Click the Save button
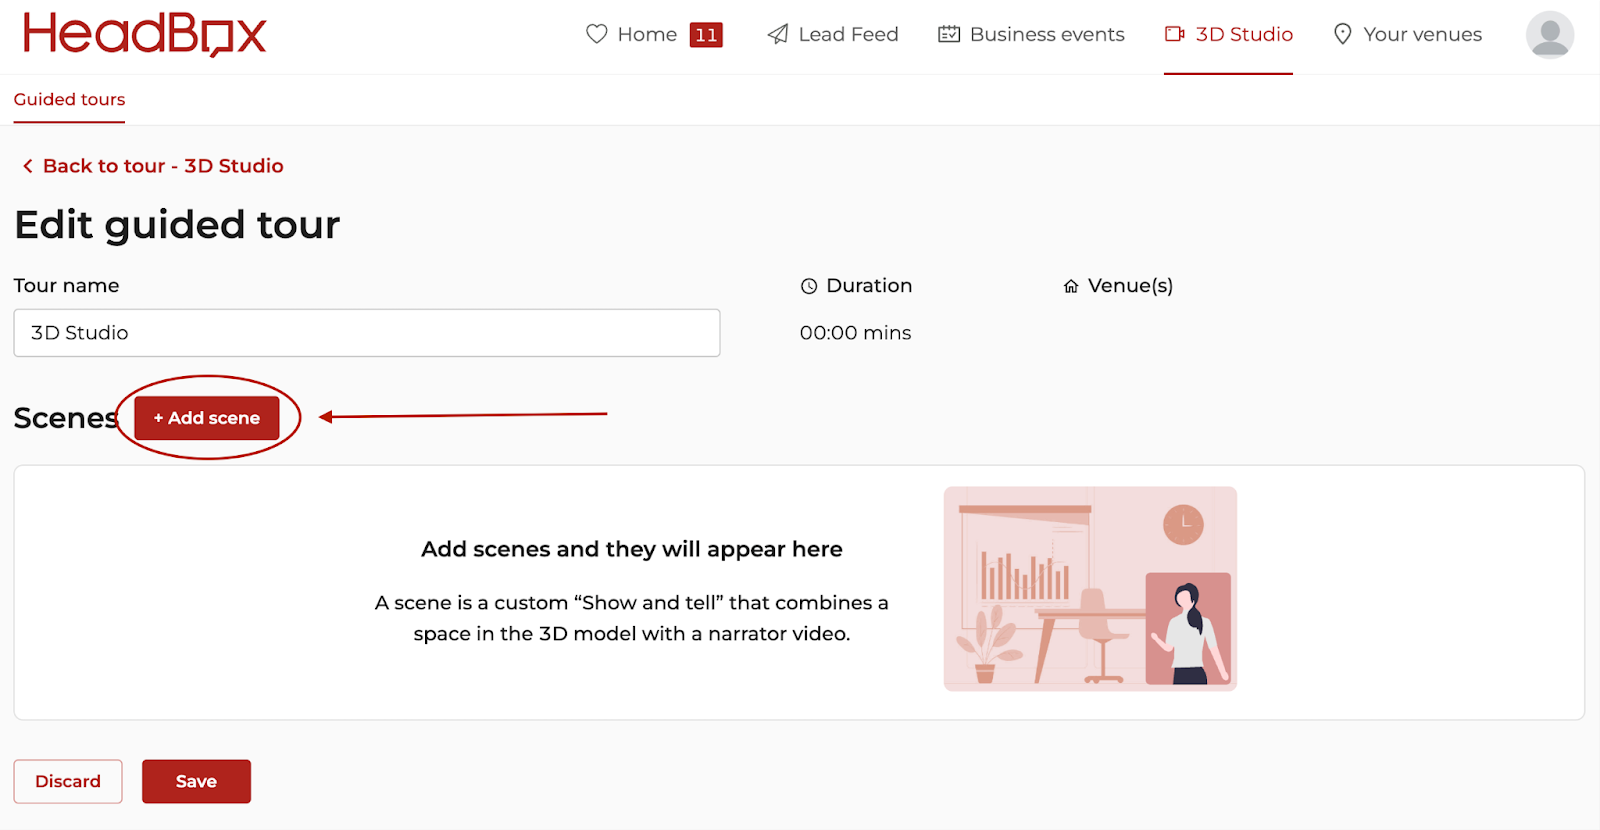 click(196, 781)
